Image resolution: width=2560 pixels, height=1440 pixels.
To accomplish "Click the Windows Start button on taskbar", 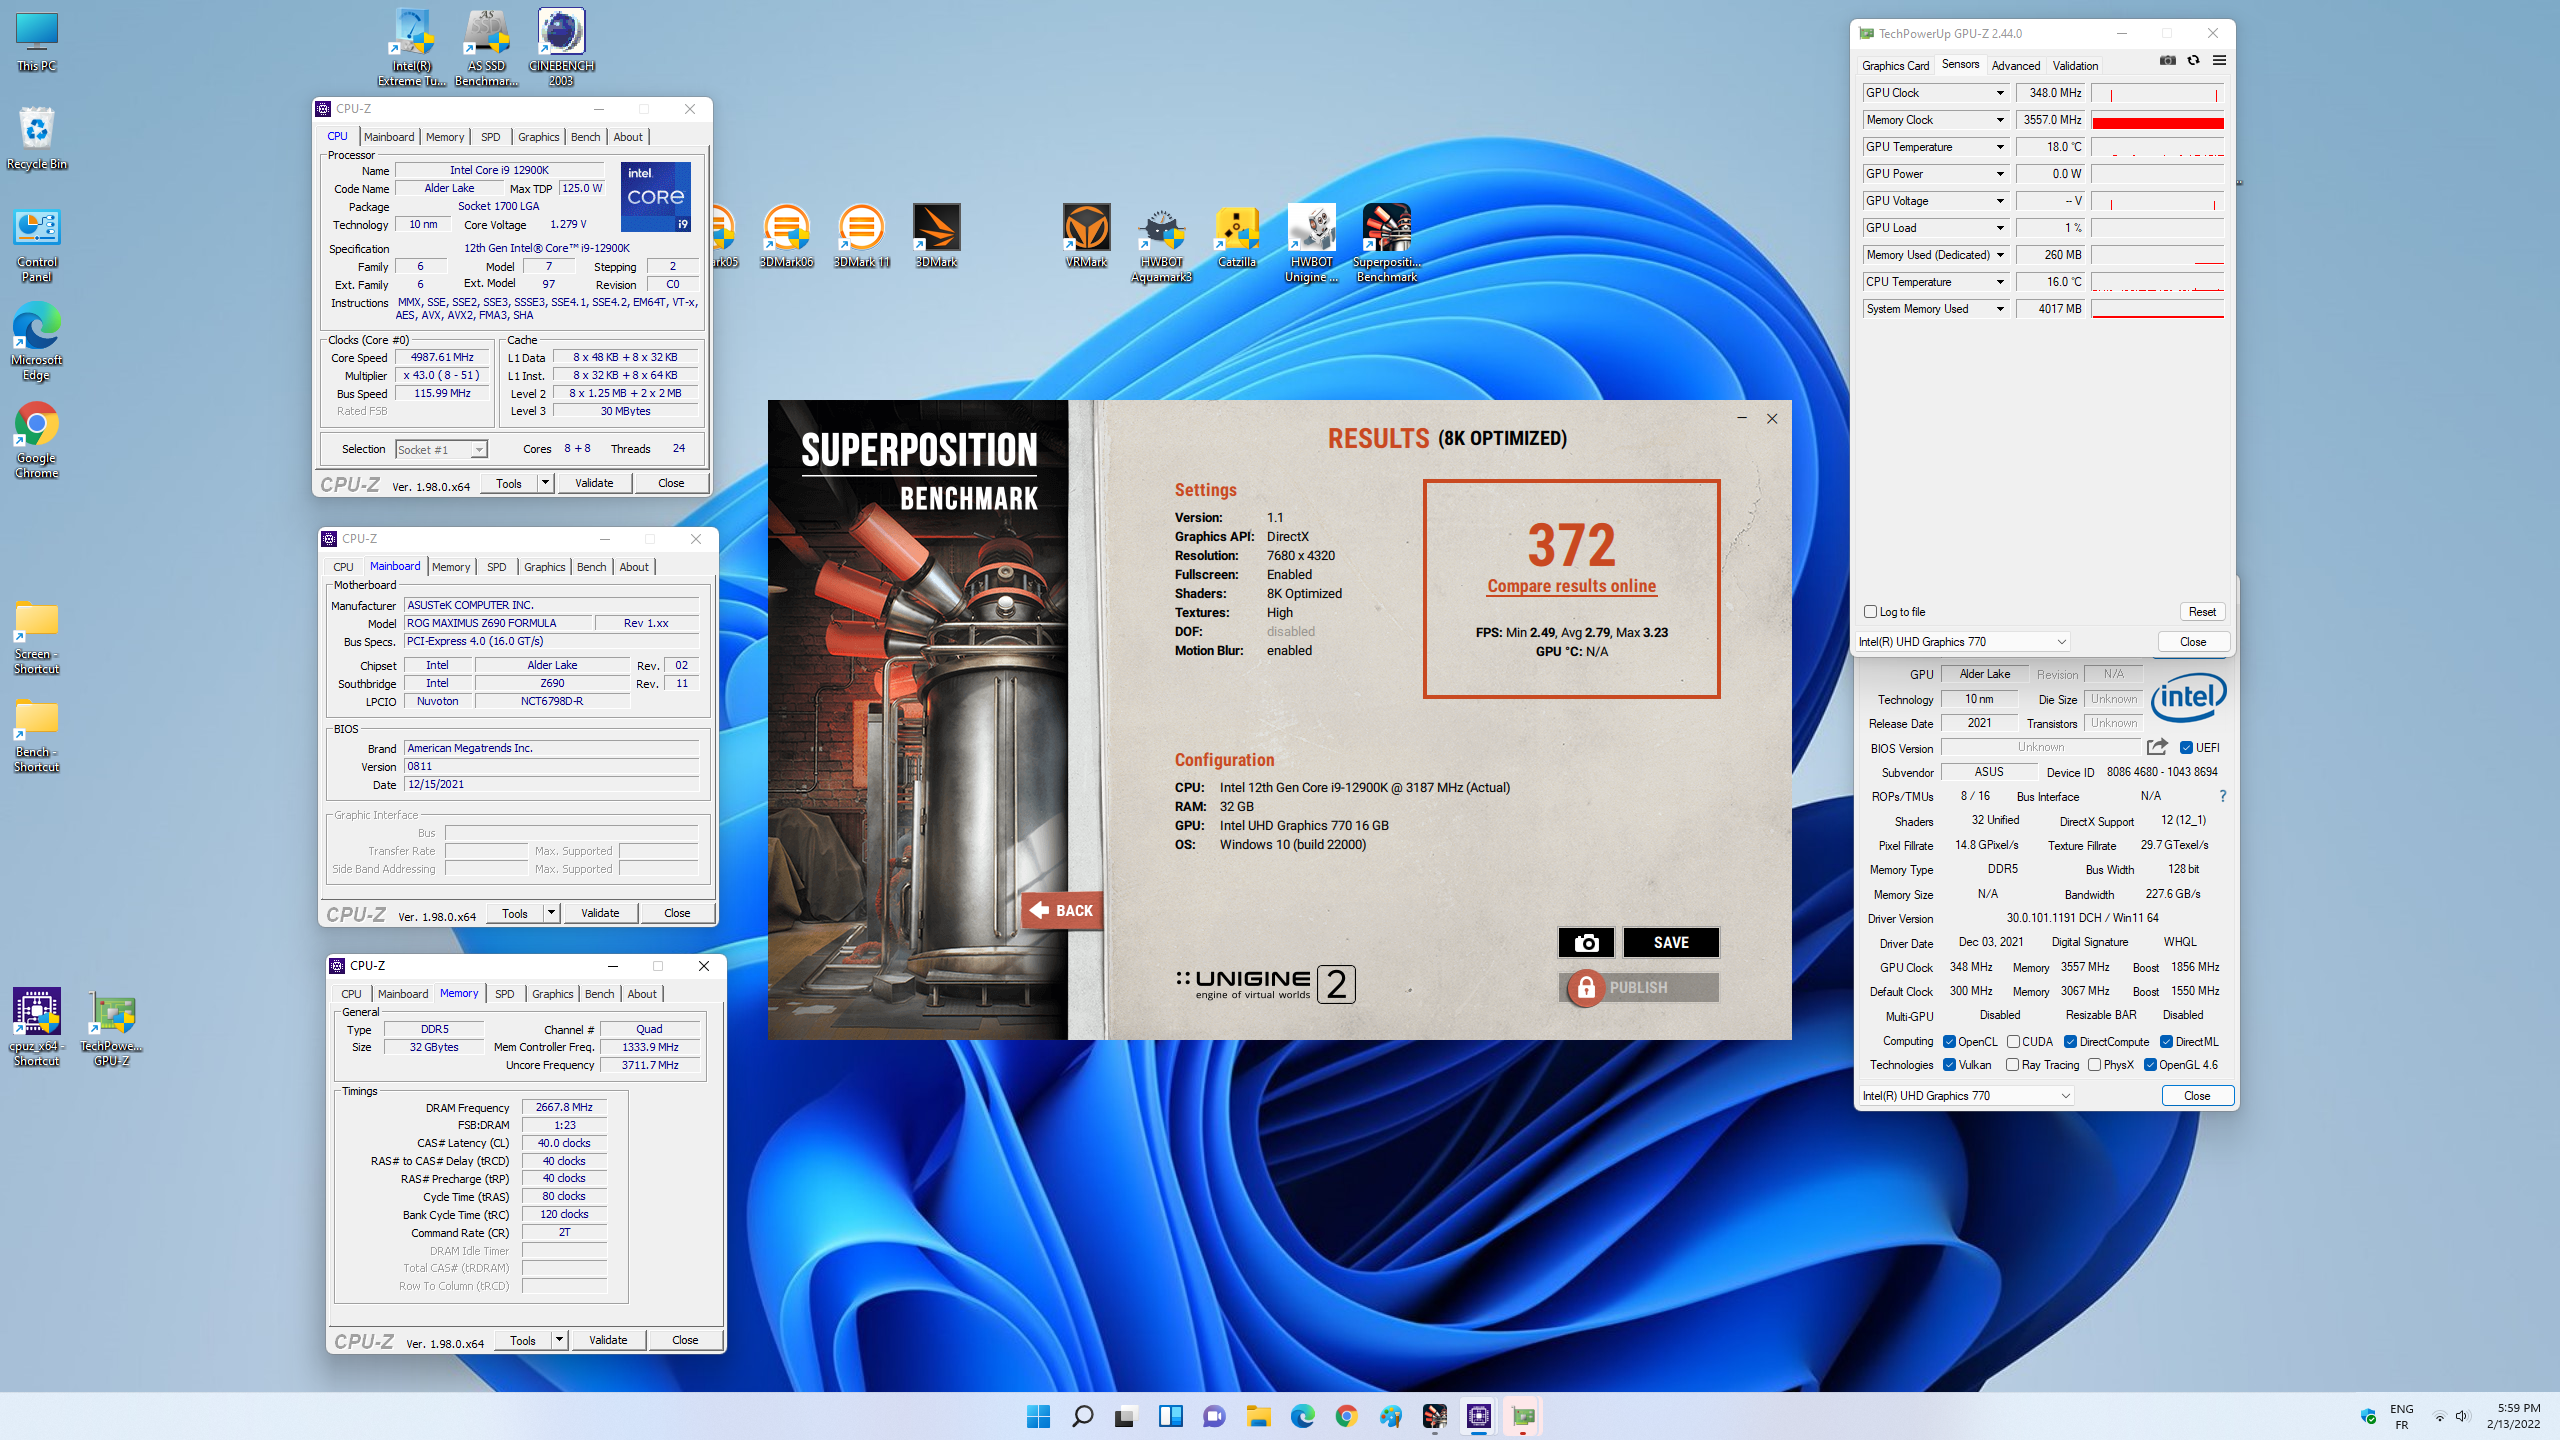I will (1038, 1416).
